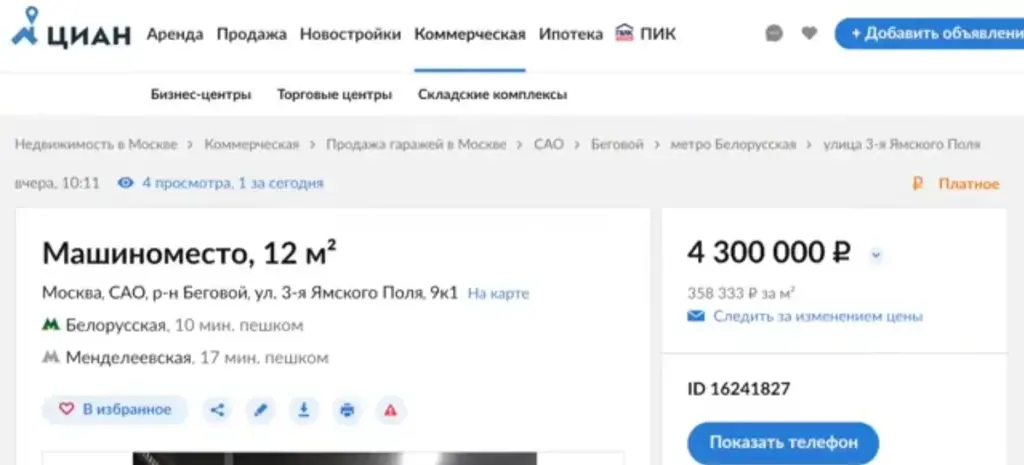Open the messages chat icon
This screenshot has height=465, width=1024.
click(773, 33)
